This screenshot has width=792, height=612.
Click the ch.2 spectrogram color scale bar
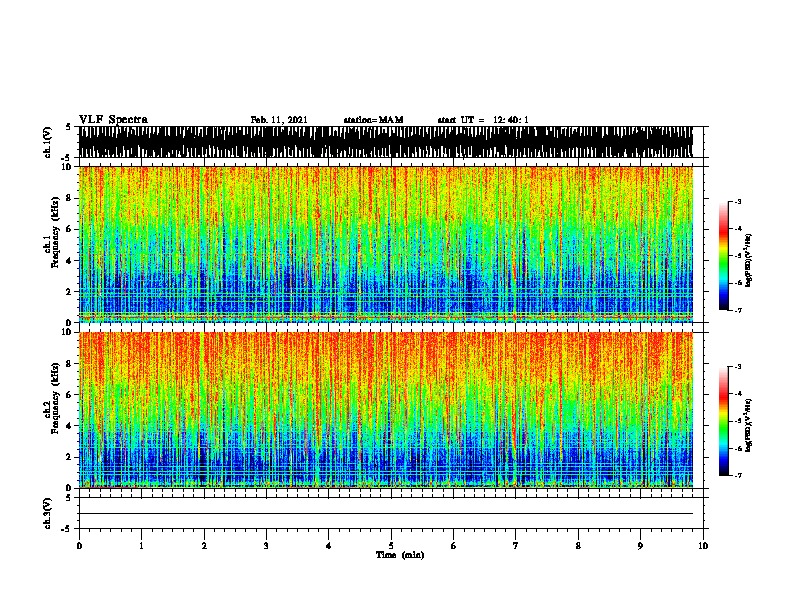pyautogui.click(x=724, y=421)
